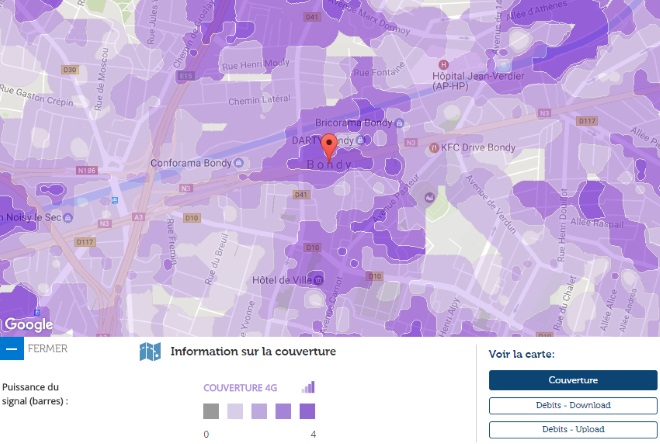Click the red location pin on Bondy
This screenshot has width=660, height=444.
click(x=330, y=144)
